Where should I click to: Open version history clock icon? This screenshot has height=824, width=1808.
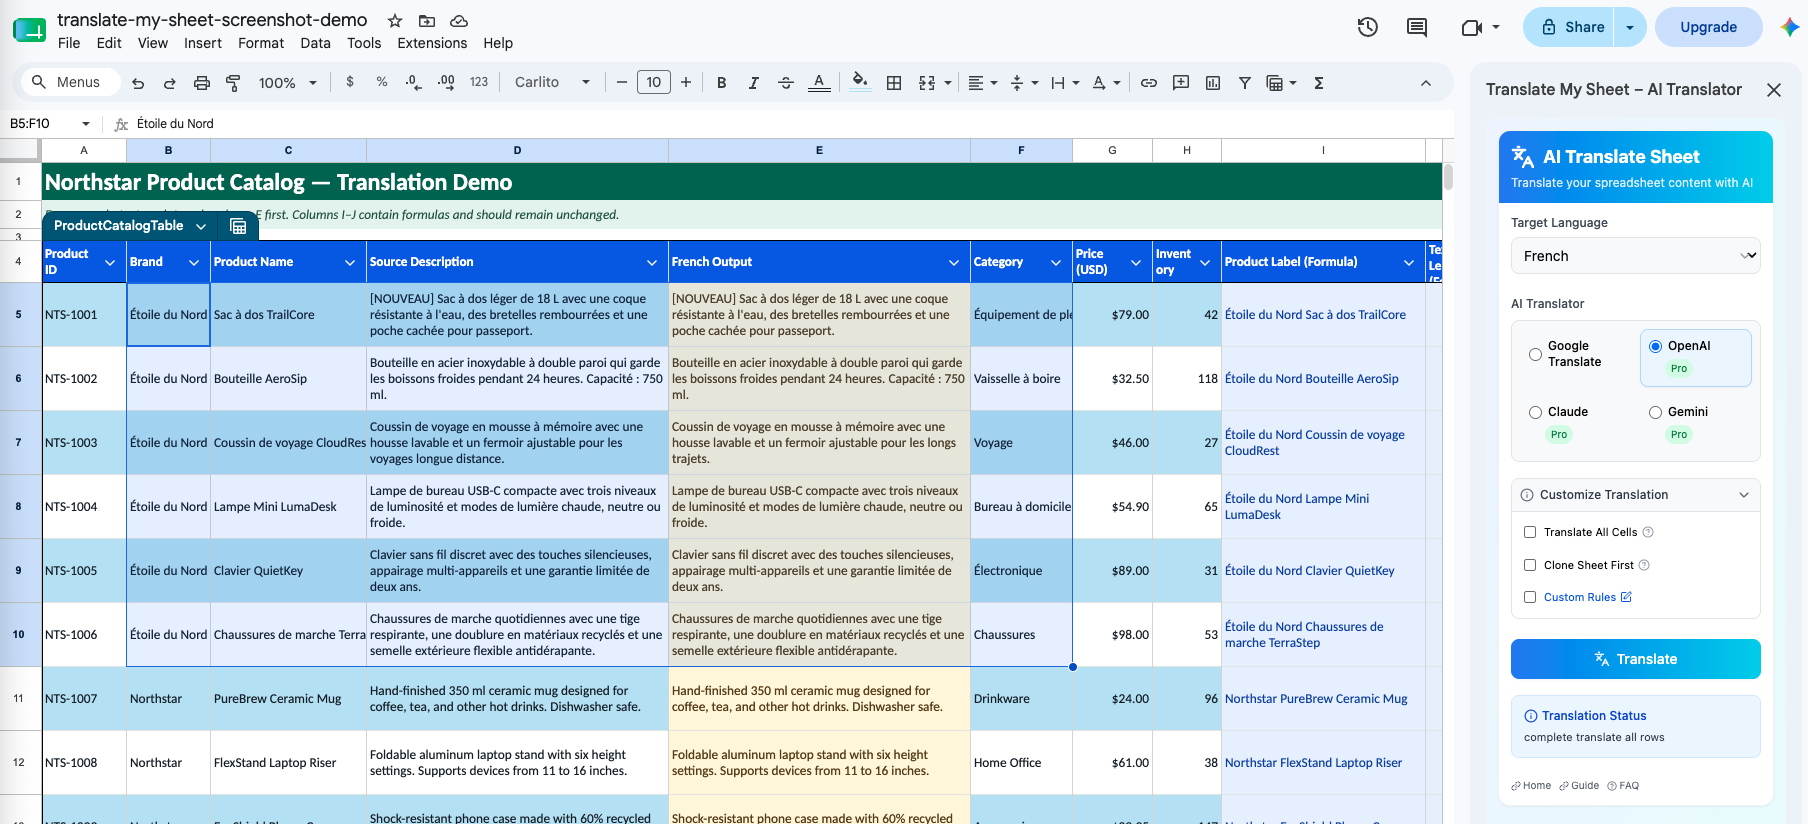pos(1368,27)
